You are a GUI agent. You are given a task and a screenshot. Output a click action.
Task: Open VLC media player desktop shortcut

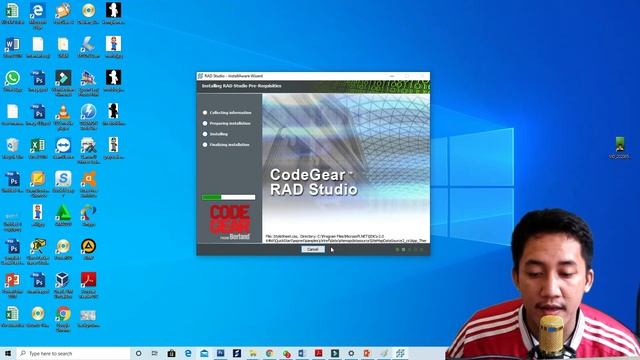(x=63, y=117)
